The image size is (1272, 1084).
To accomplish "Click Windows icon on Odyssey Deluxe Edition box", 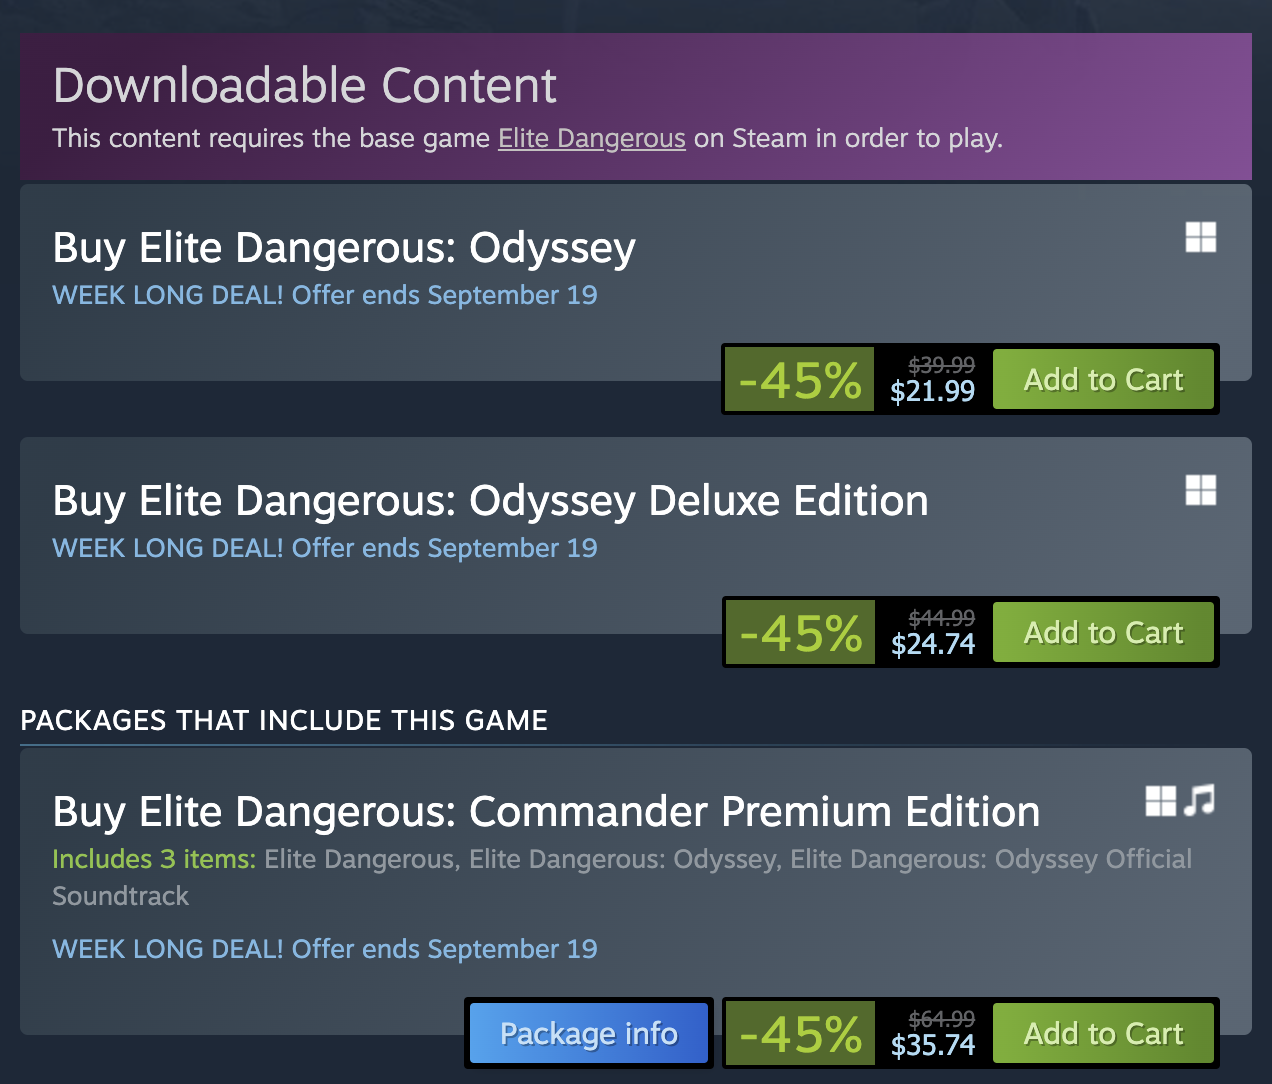I will pos(1201,491).
